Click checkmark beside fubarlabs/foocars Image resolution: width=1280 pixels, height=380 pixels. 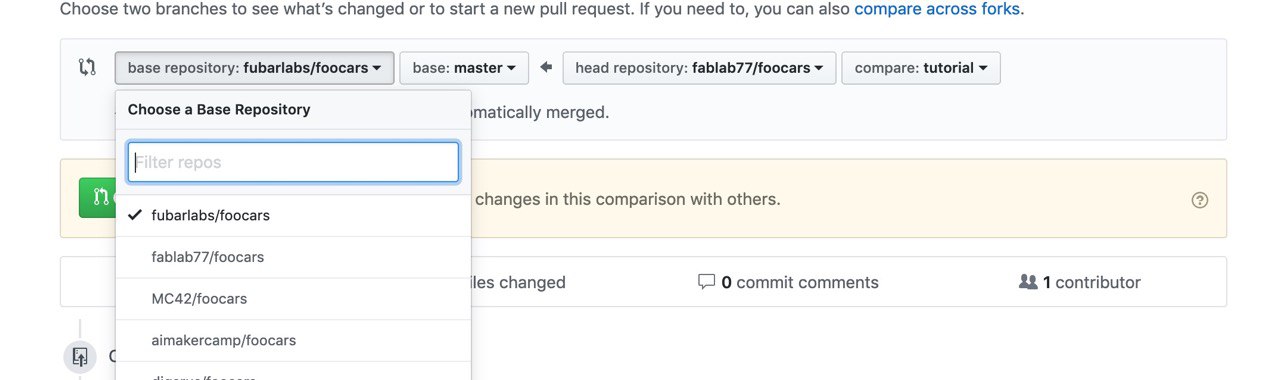[x=134, y=215]
